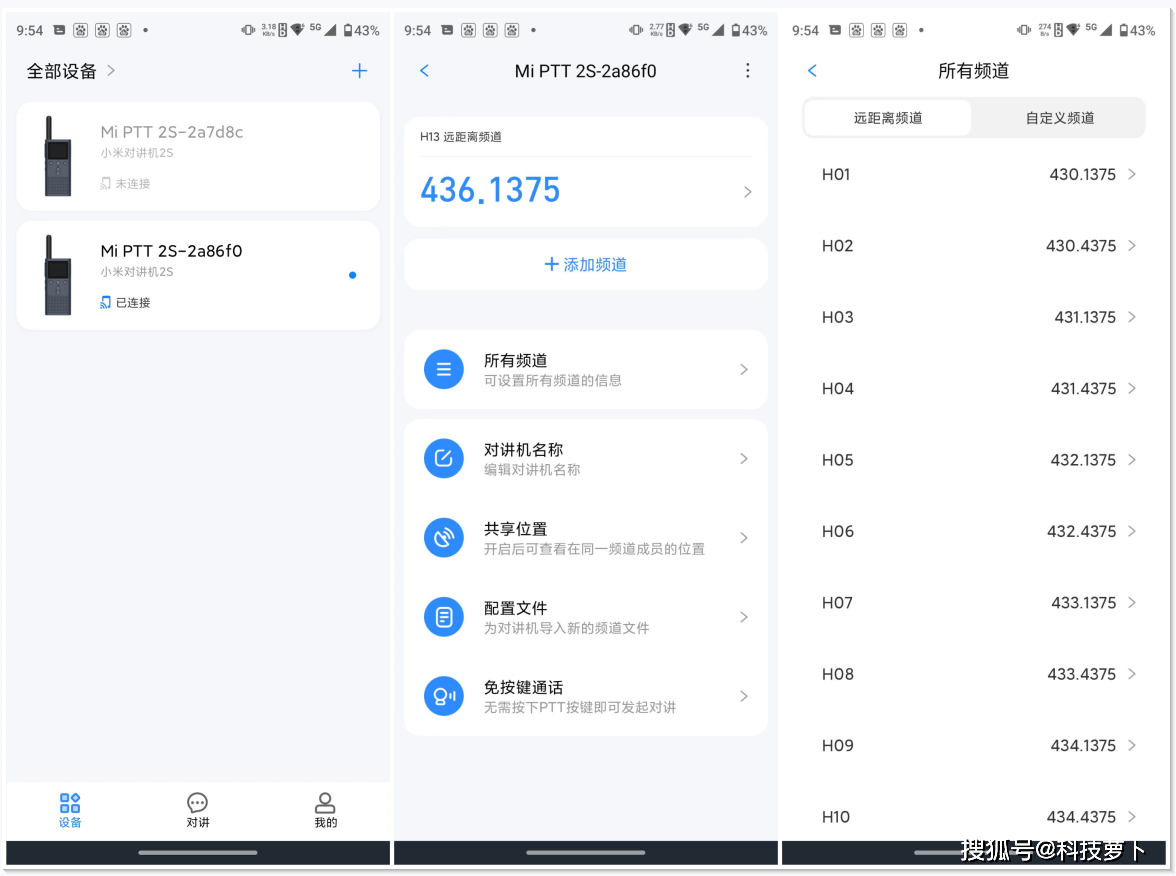Switch to the 我的 profile tab
This screenshot has width=1176, height=876.
click(326, 810)
